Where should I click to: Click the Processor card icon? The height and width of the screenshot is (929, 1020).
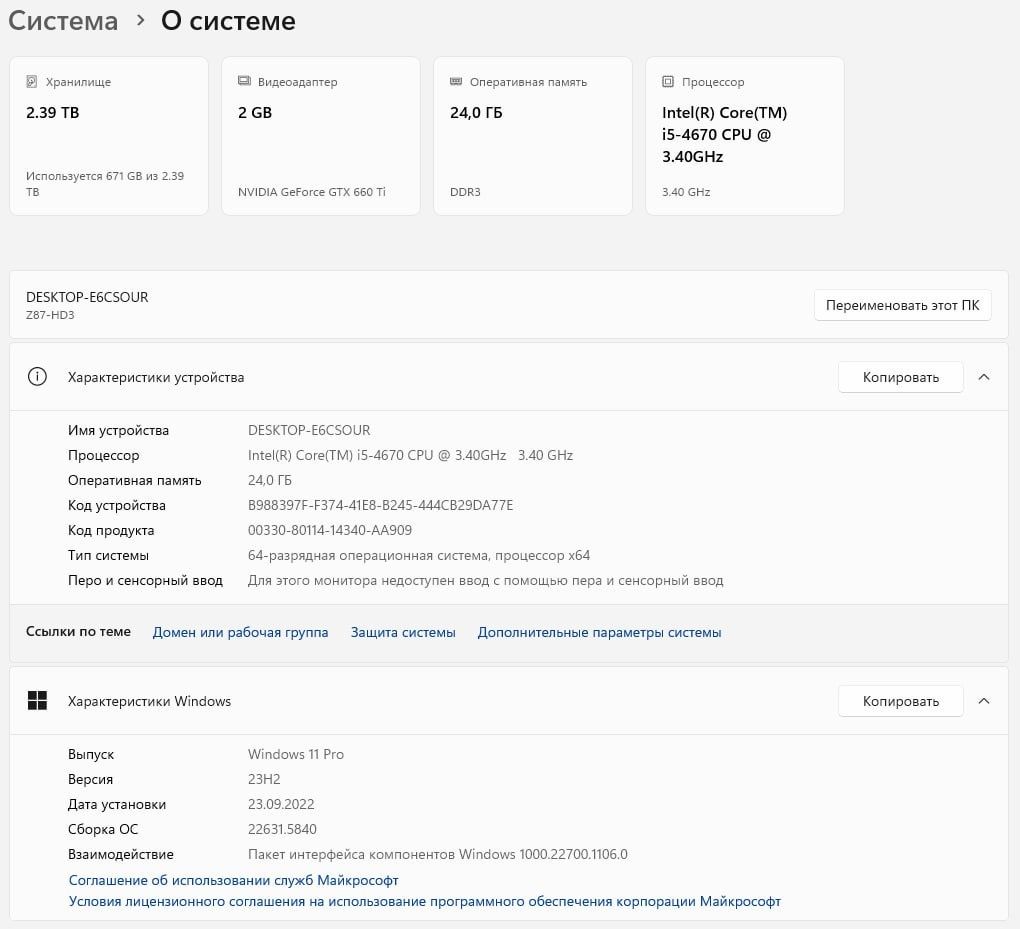(x=668, y=81)
